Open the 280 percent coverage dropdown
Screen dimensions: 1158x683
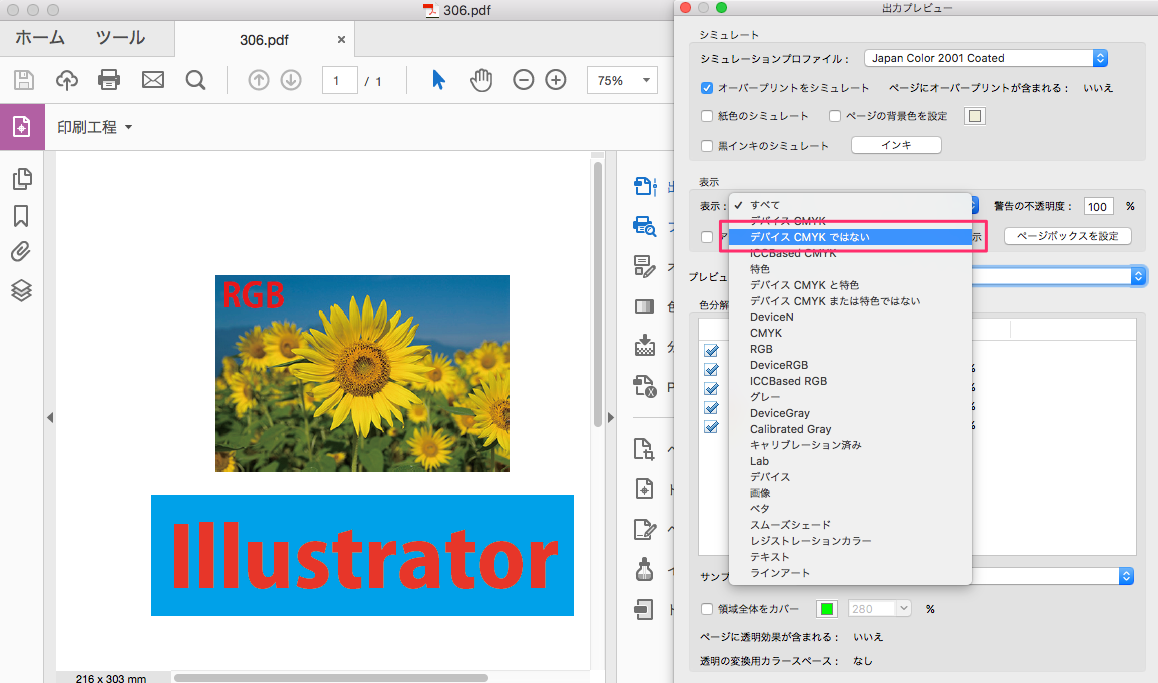pyautogui.click(x=880, y=609)
